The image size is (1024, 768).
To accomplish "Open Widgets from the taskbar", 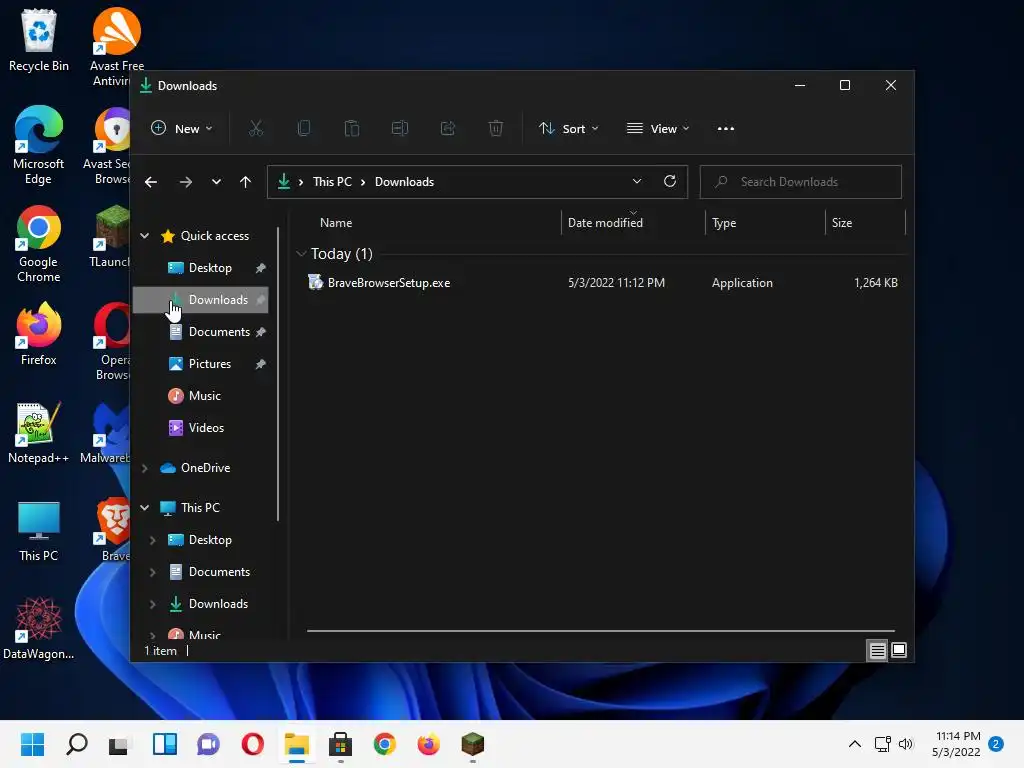I will [x=165, y=744].
